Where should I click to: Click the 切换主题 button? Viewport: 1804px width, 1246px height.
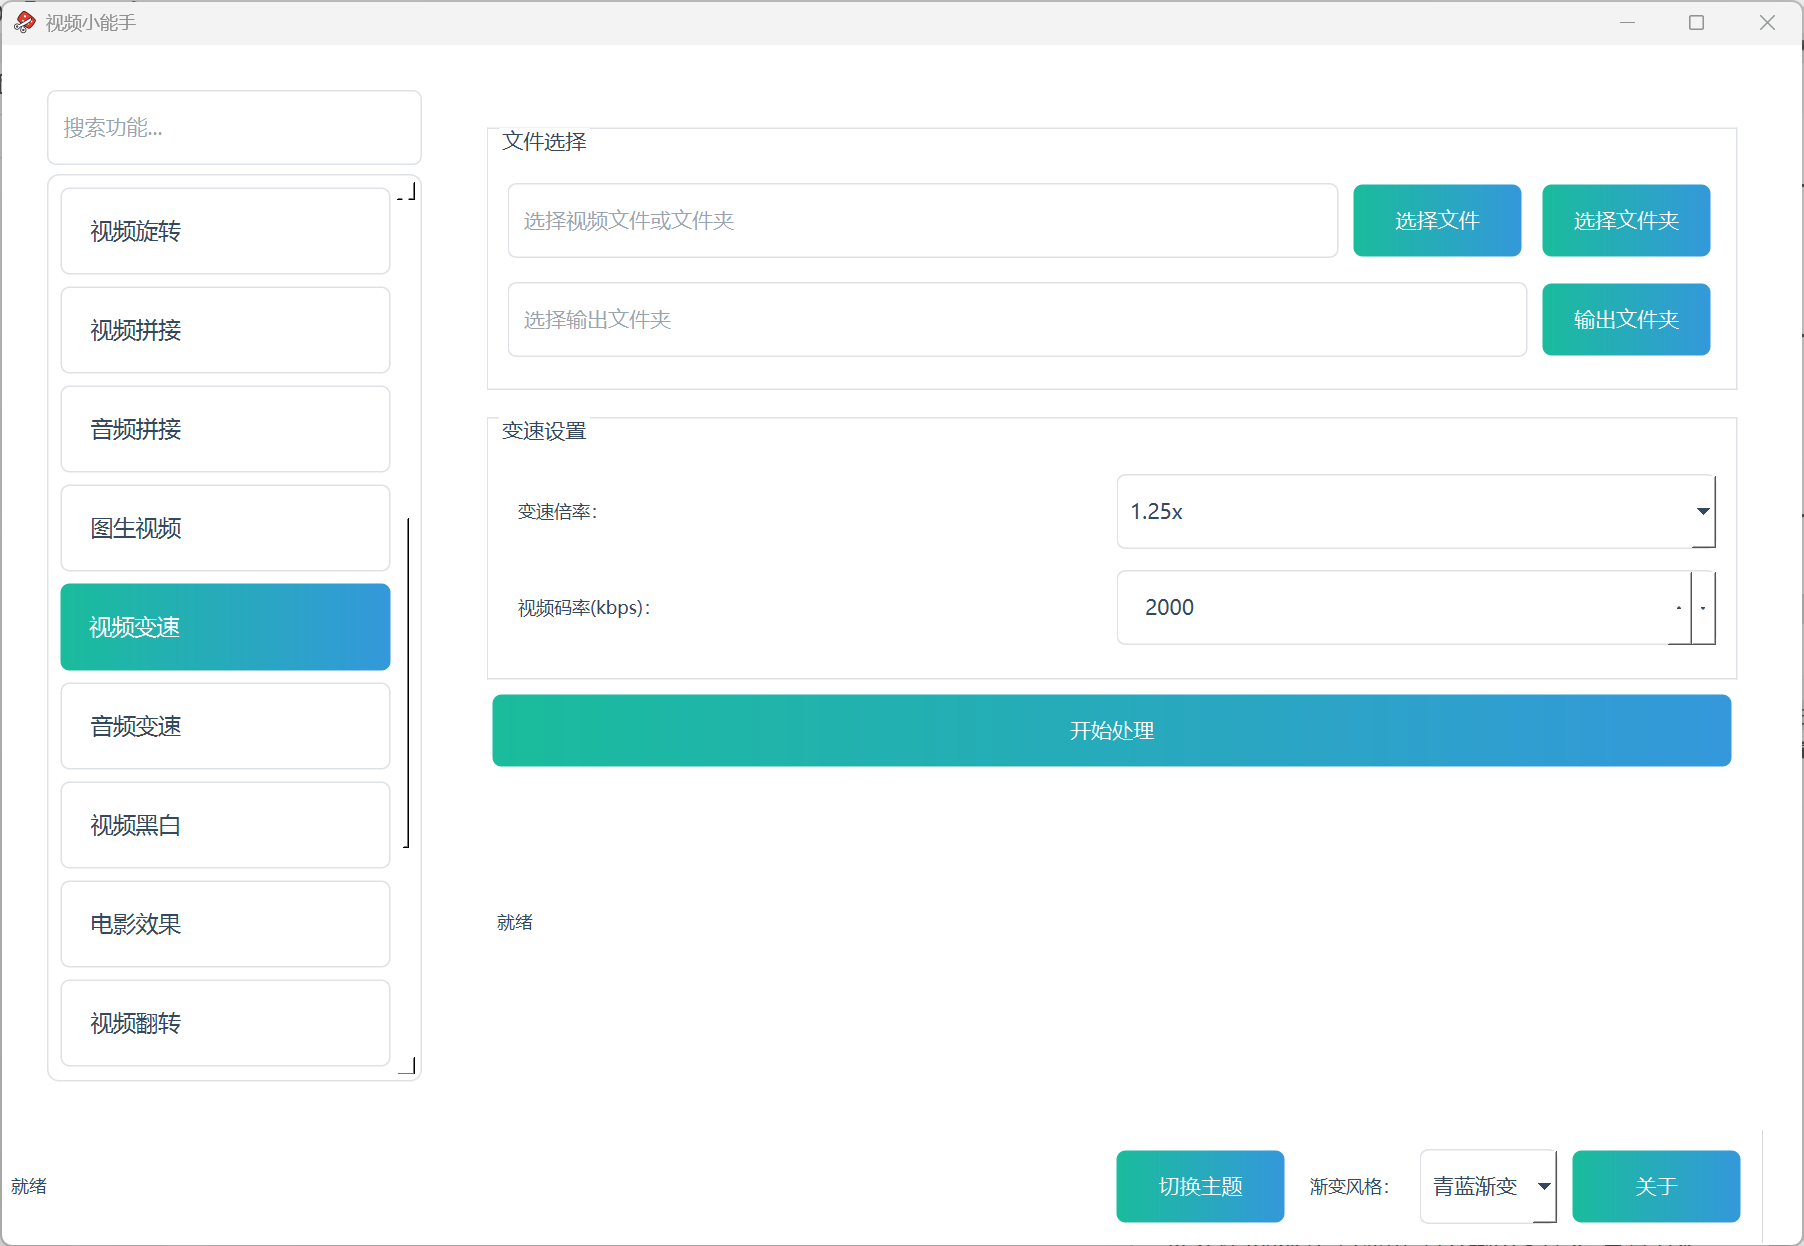(x=1200, y=1186)
